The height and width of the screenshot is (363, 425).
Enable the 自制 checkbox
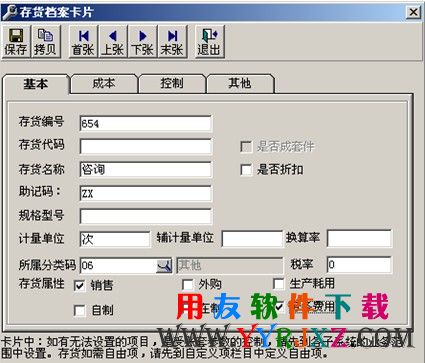[x=80, y=311]
